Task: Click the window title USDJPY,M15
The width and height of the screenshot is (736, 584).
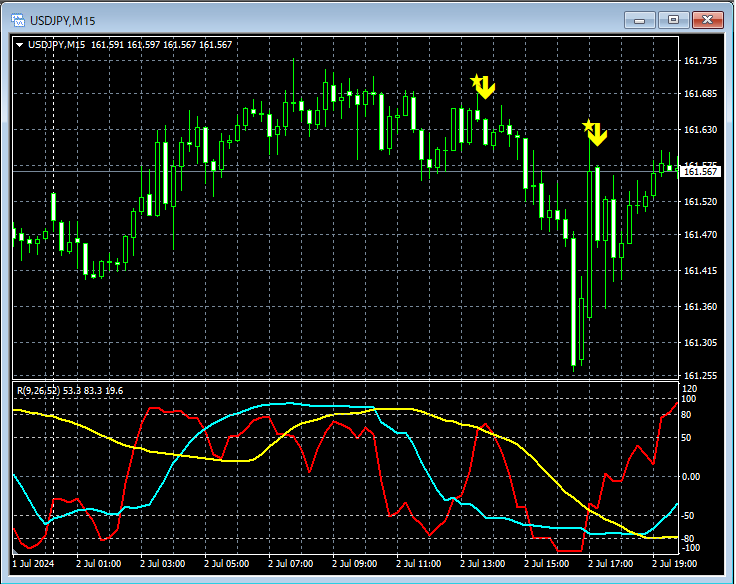Action: tap(62, 21)
